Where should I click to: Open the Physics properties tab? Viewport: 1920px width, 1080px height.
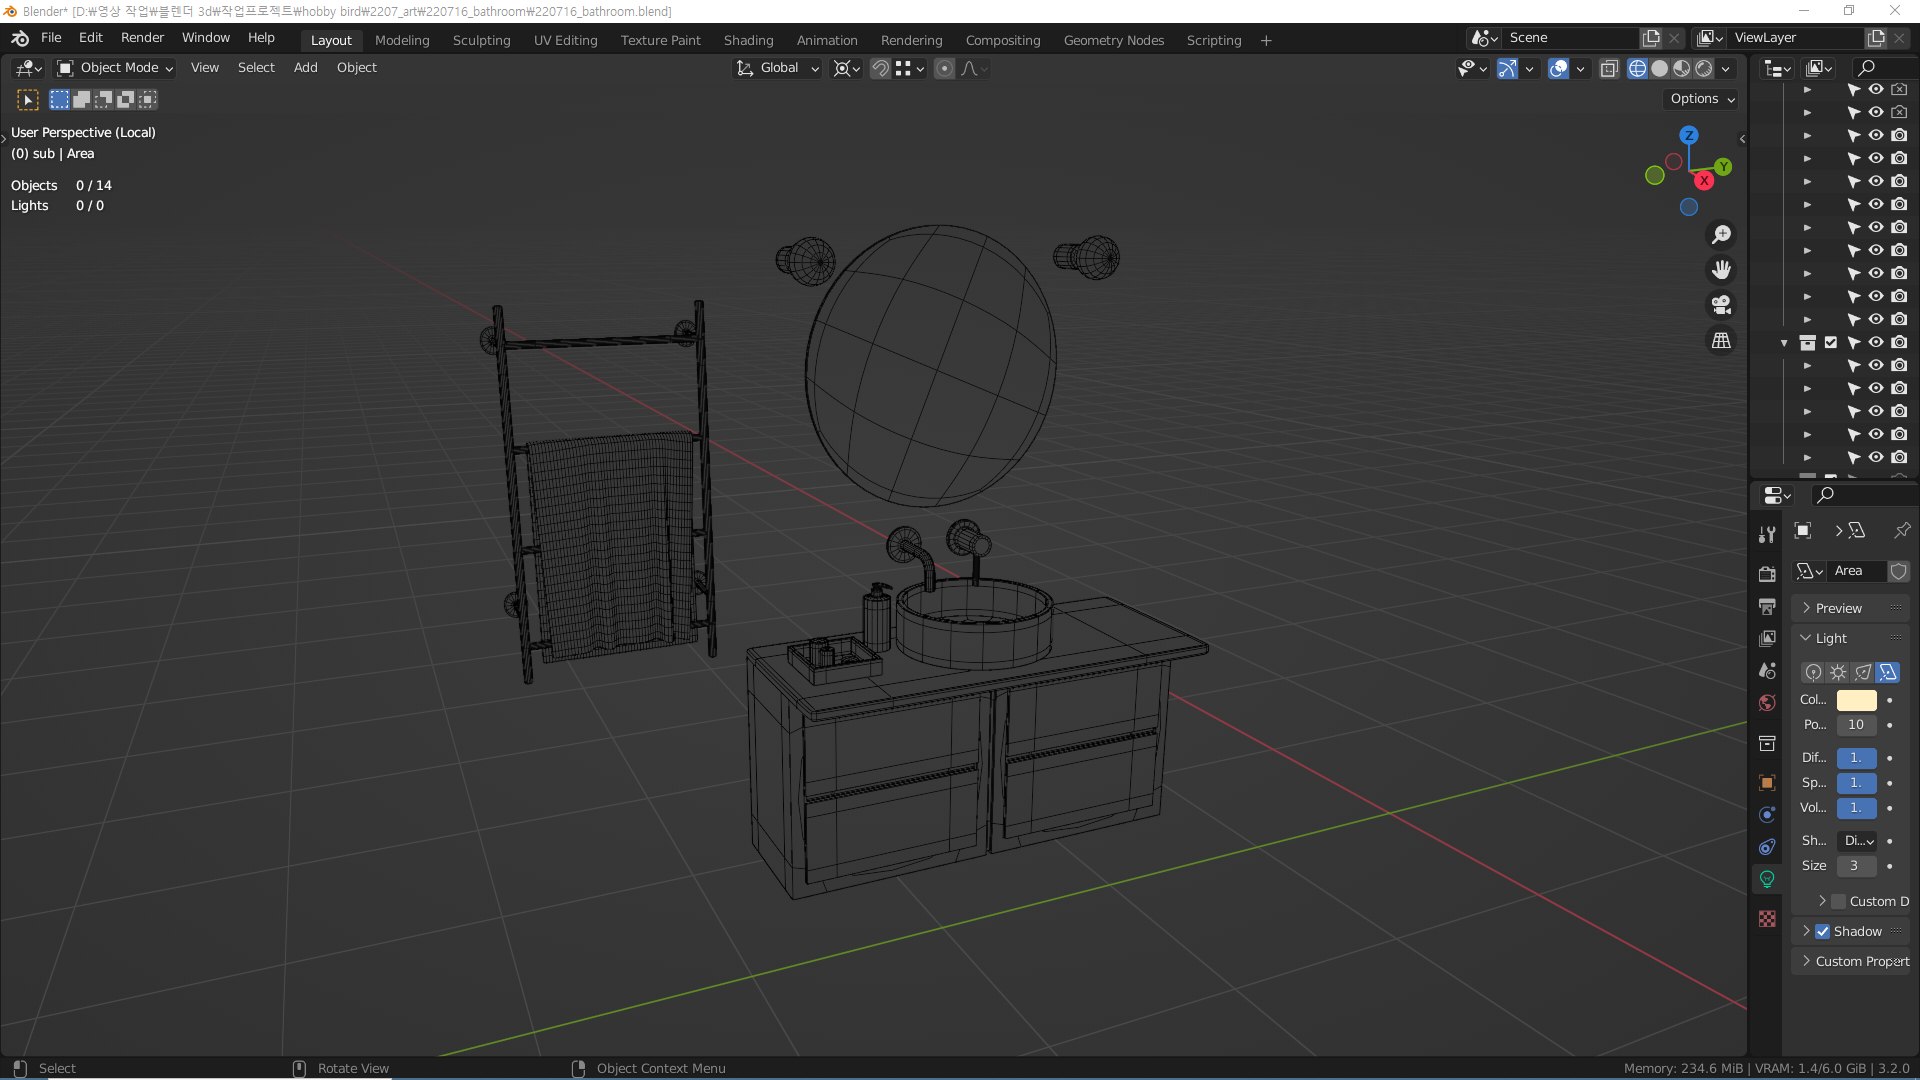(x=1767, y=815)
